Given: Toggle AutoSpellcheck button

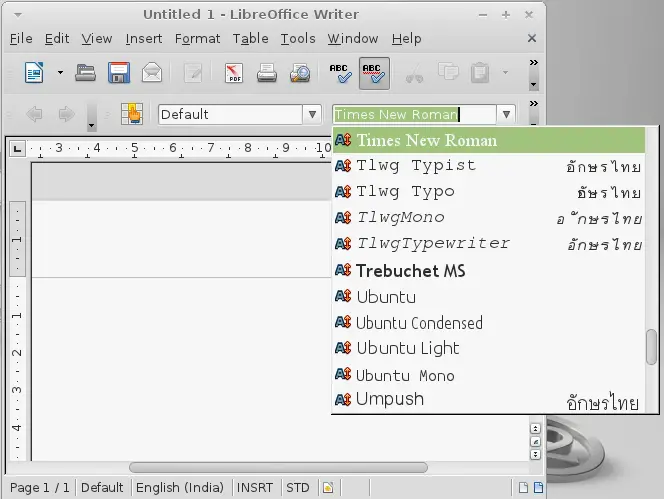Looking at the screenshot, I should tap(374, 73).
